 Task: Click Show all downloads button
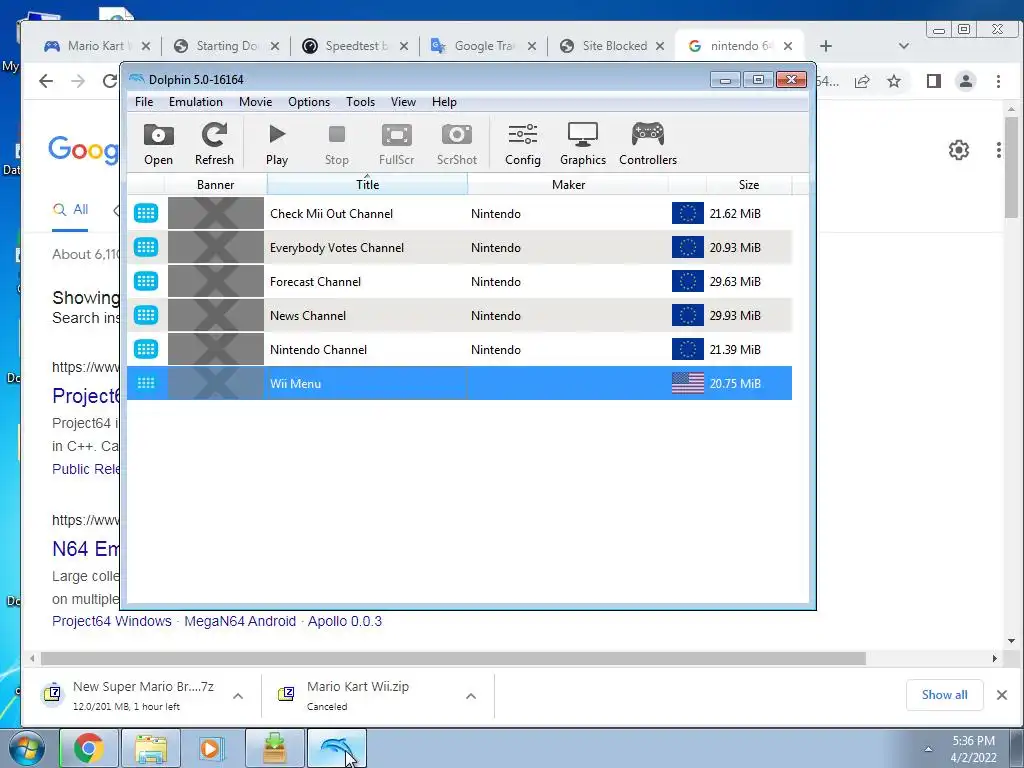coord(944,695)
